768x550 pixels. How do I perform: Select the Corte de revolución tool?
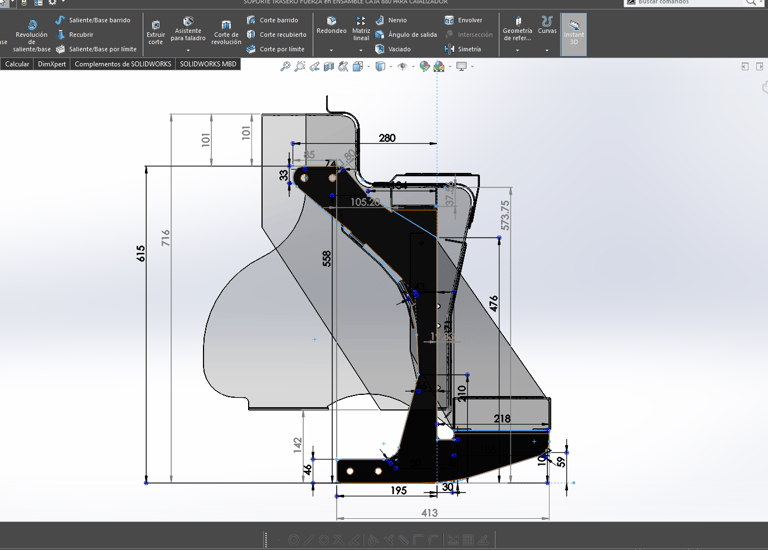click(x=226, y=33)
